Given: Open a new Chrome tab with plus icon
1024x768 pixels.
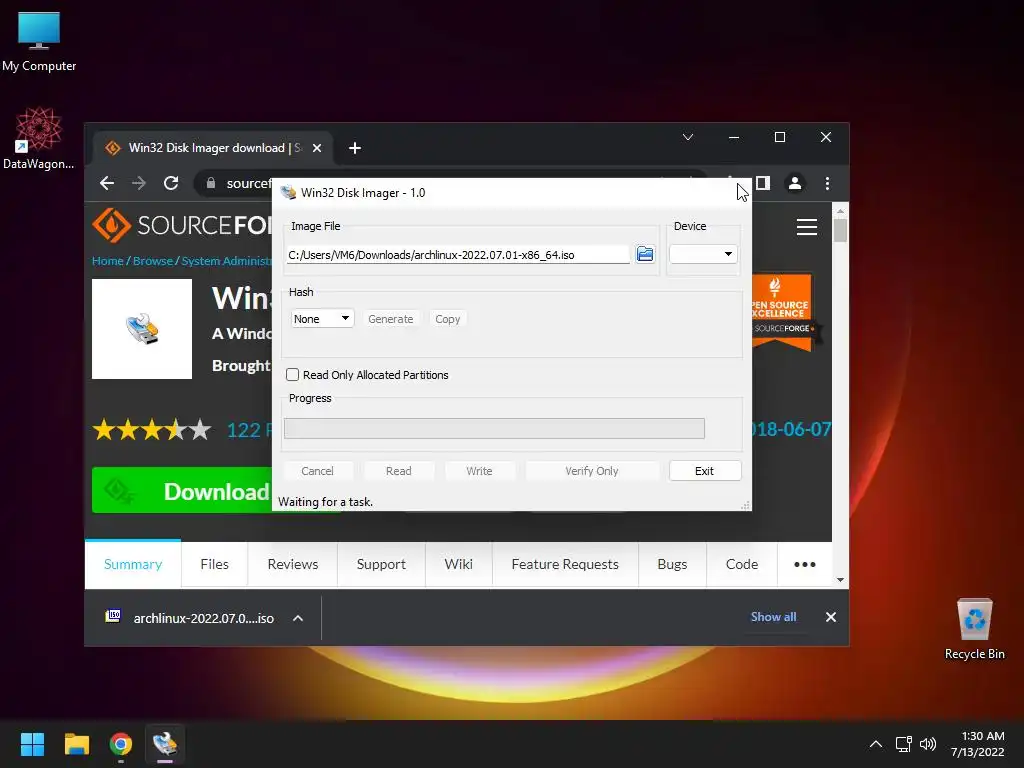Looking at the screenshot, I should [x=355, y=148].
